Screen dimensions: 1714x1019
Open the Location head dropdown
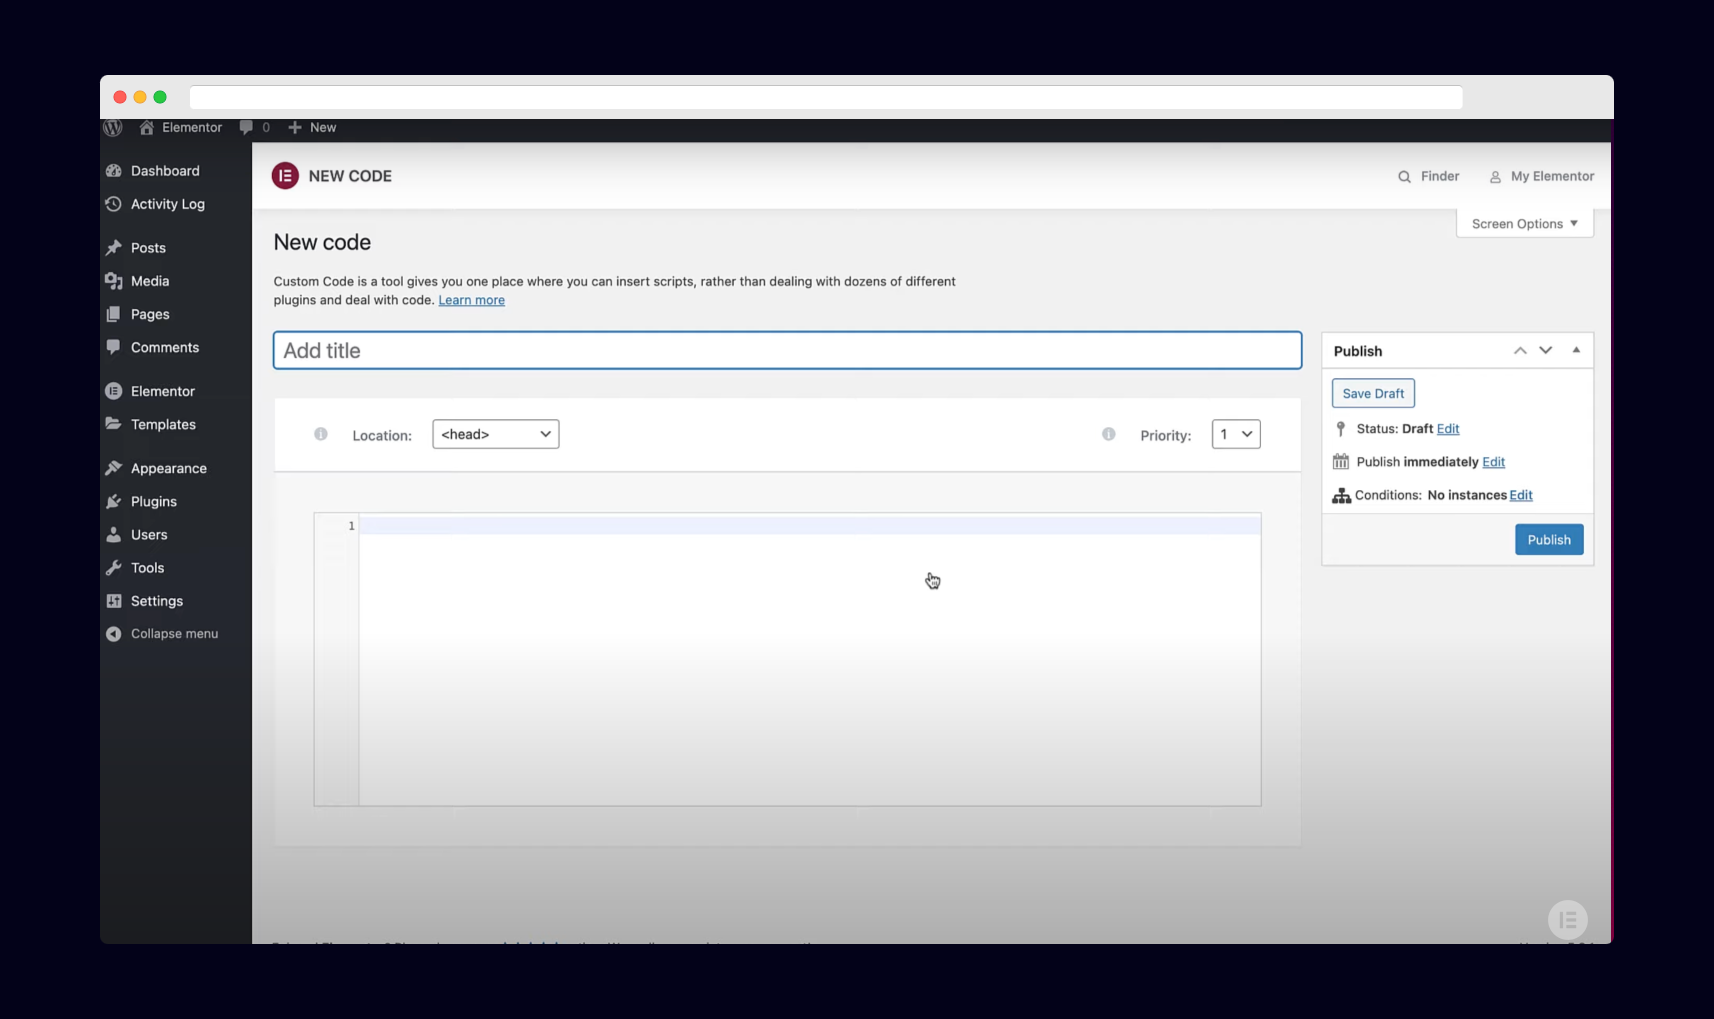[x=496, y=434]
